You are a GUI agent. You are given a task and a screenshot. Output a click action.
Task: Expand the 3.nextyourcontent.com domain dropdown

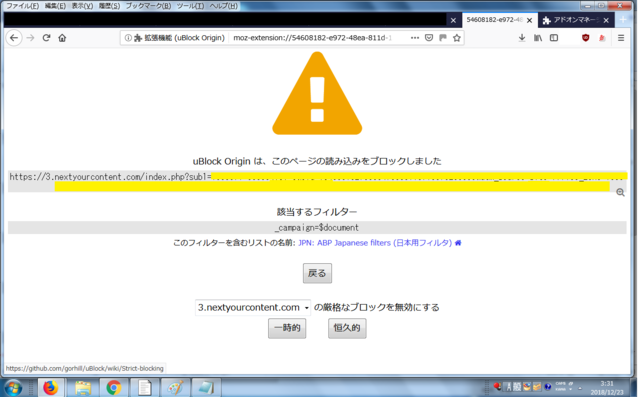[x=253, y=307]
